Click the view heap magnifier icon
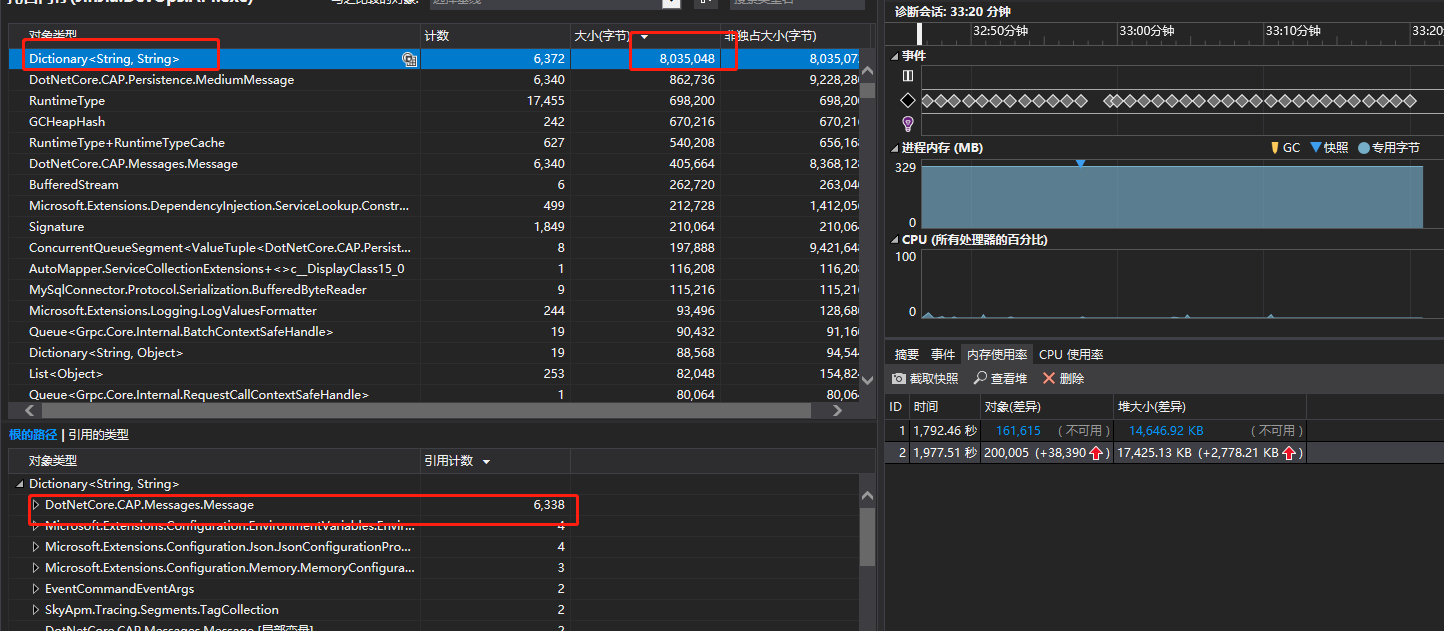The height and width of the screenshot is (631, 1444). click(981, 379)
